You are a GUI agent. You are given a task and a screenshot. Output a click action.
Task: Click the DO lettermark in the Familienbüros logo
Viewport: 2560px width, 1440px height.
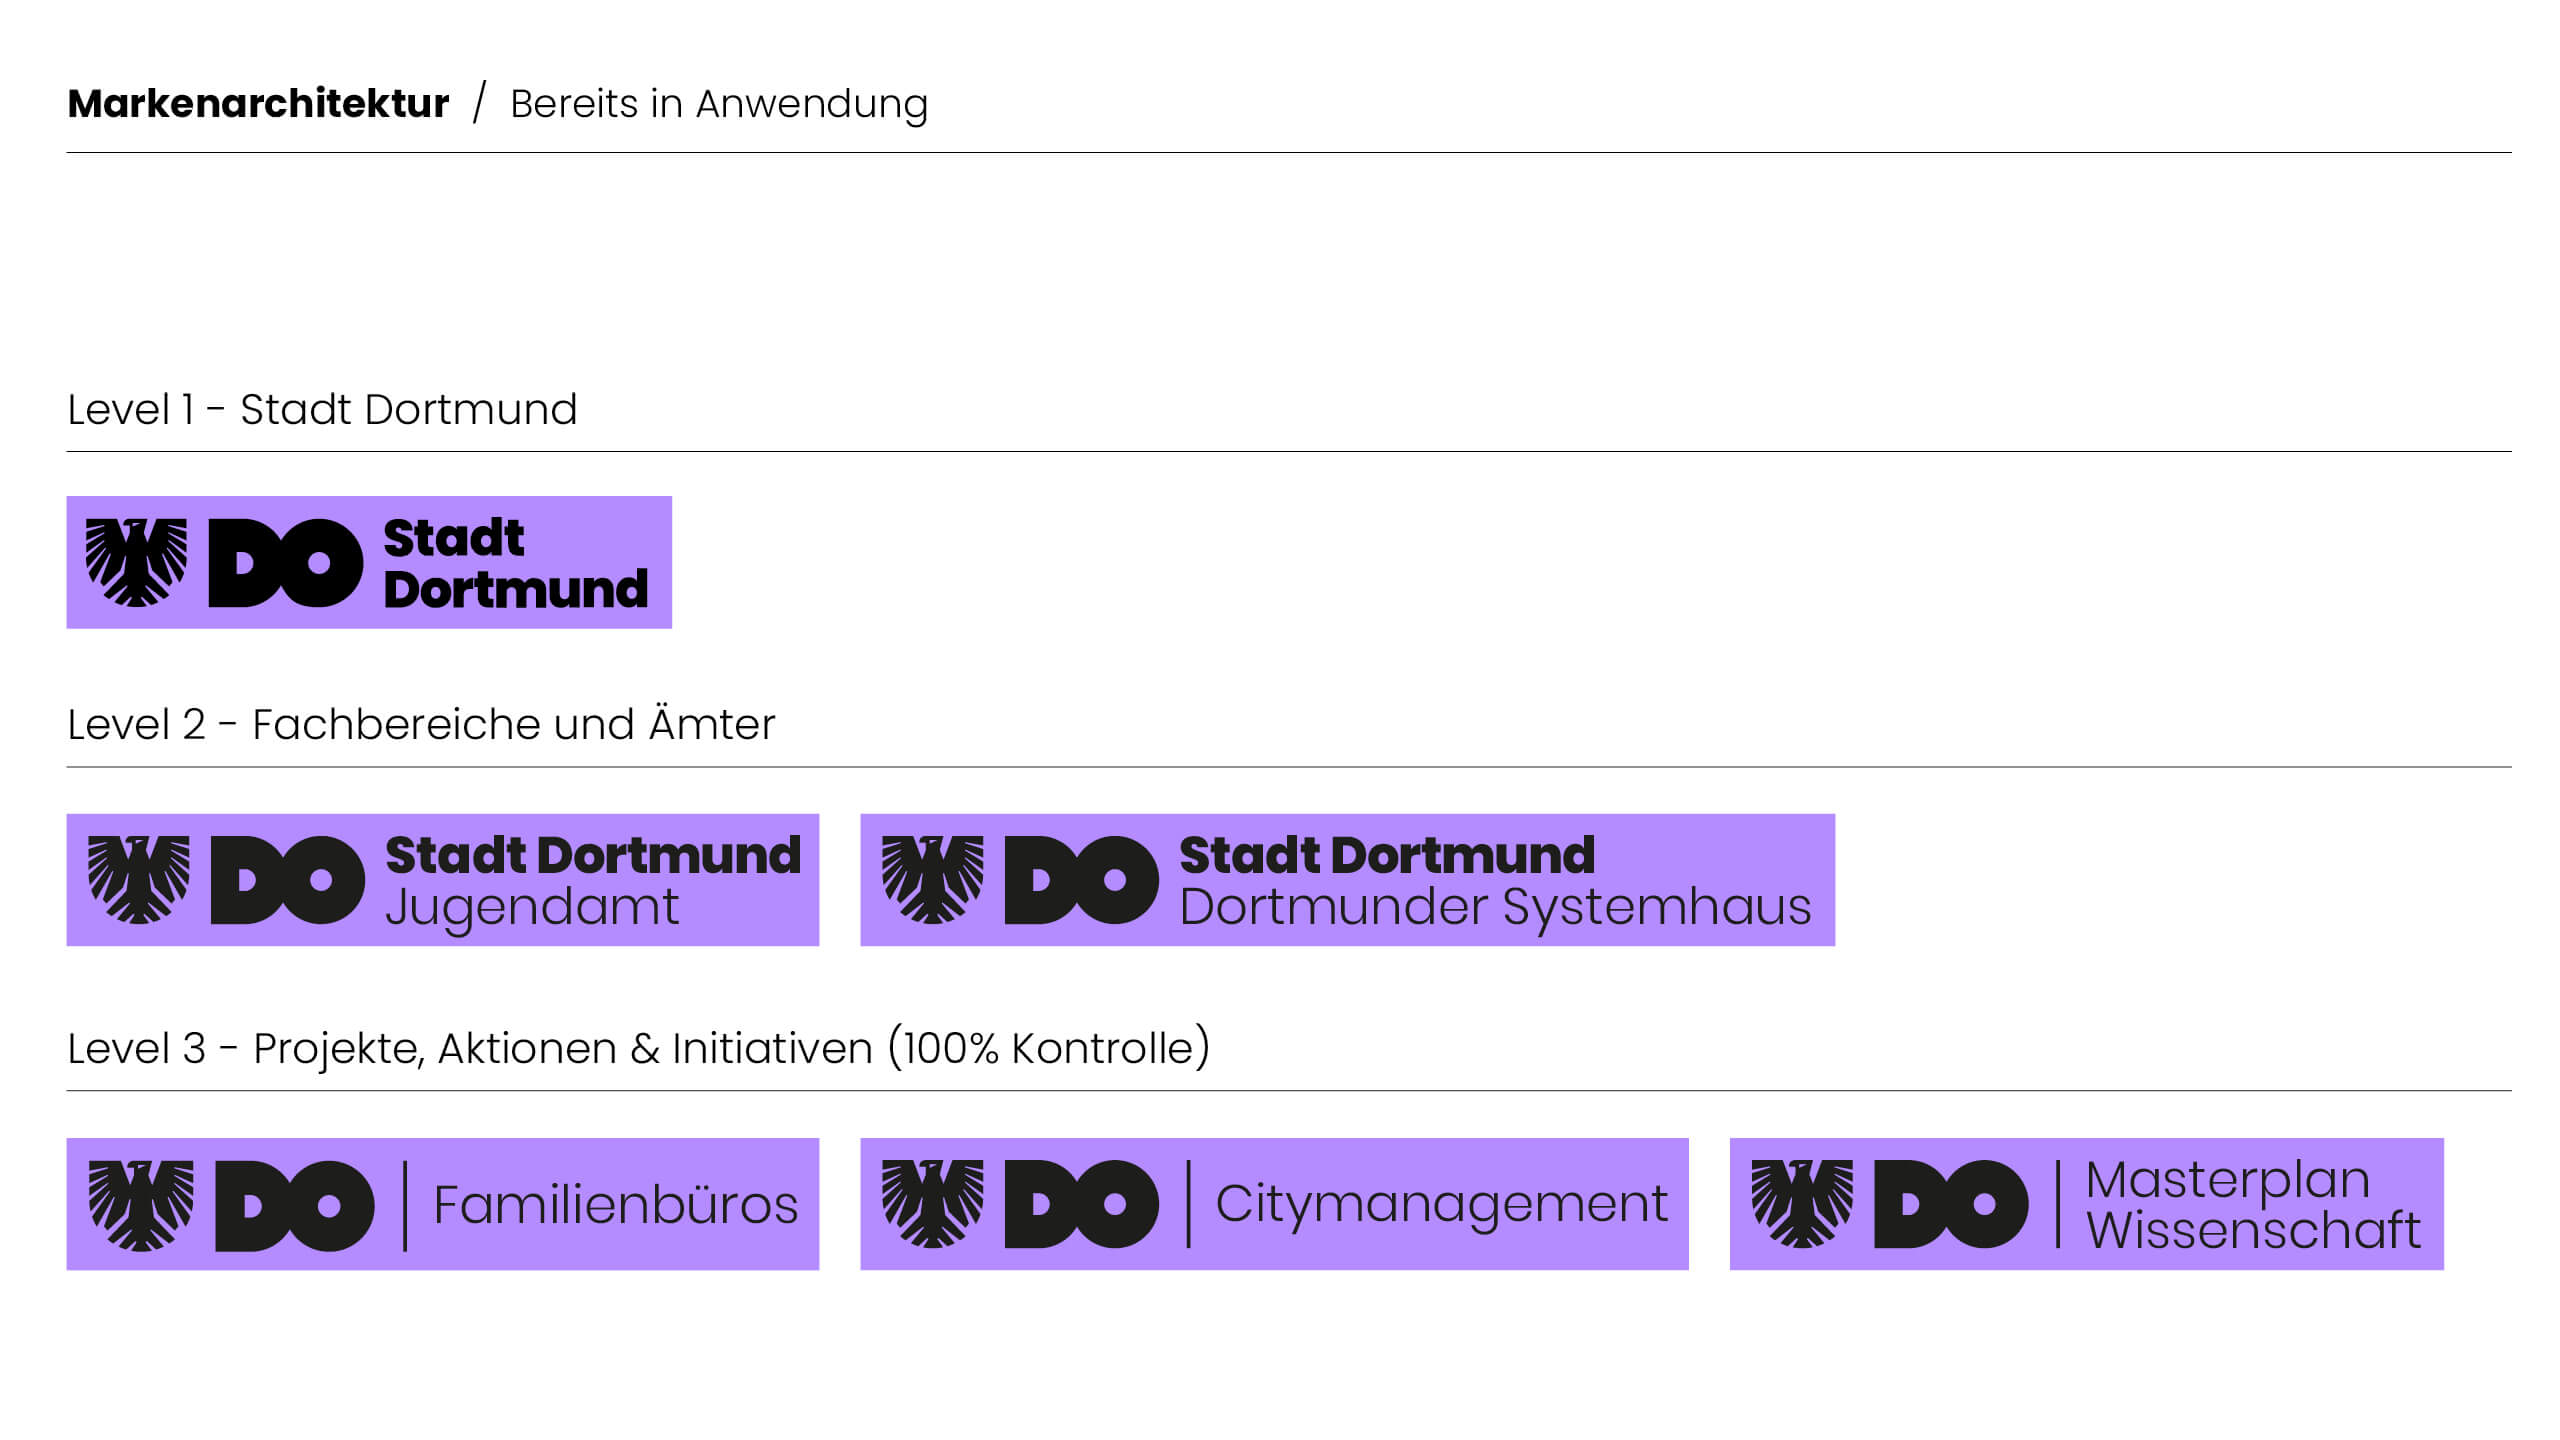294,1204
